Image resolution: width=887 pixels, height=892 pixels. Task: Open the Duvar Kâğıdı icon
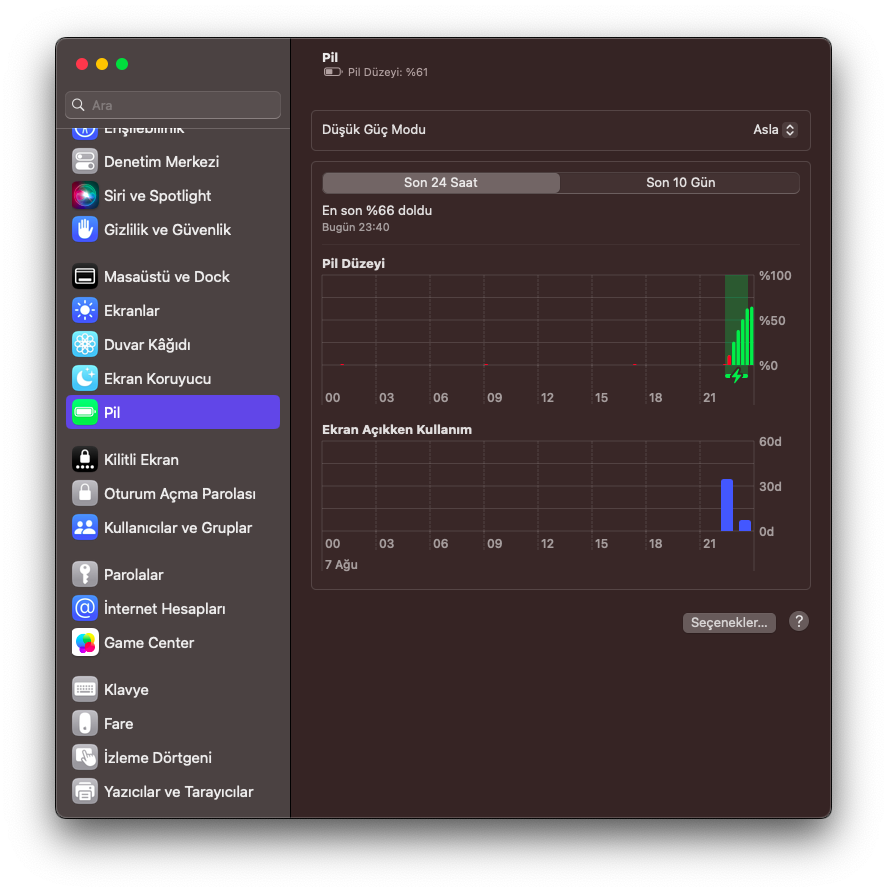(85, 345)
